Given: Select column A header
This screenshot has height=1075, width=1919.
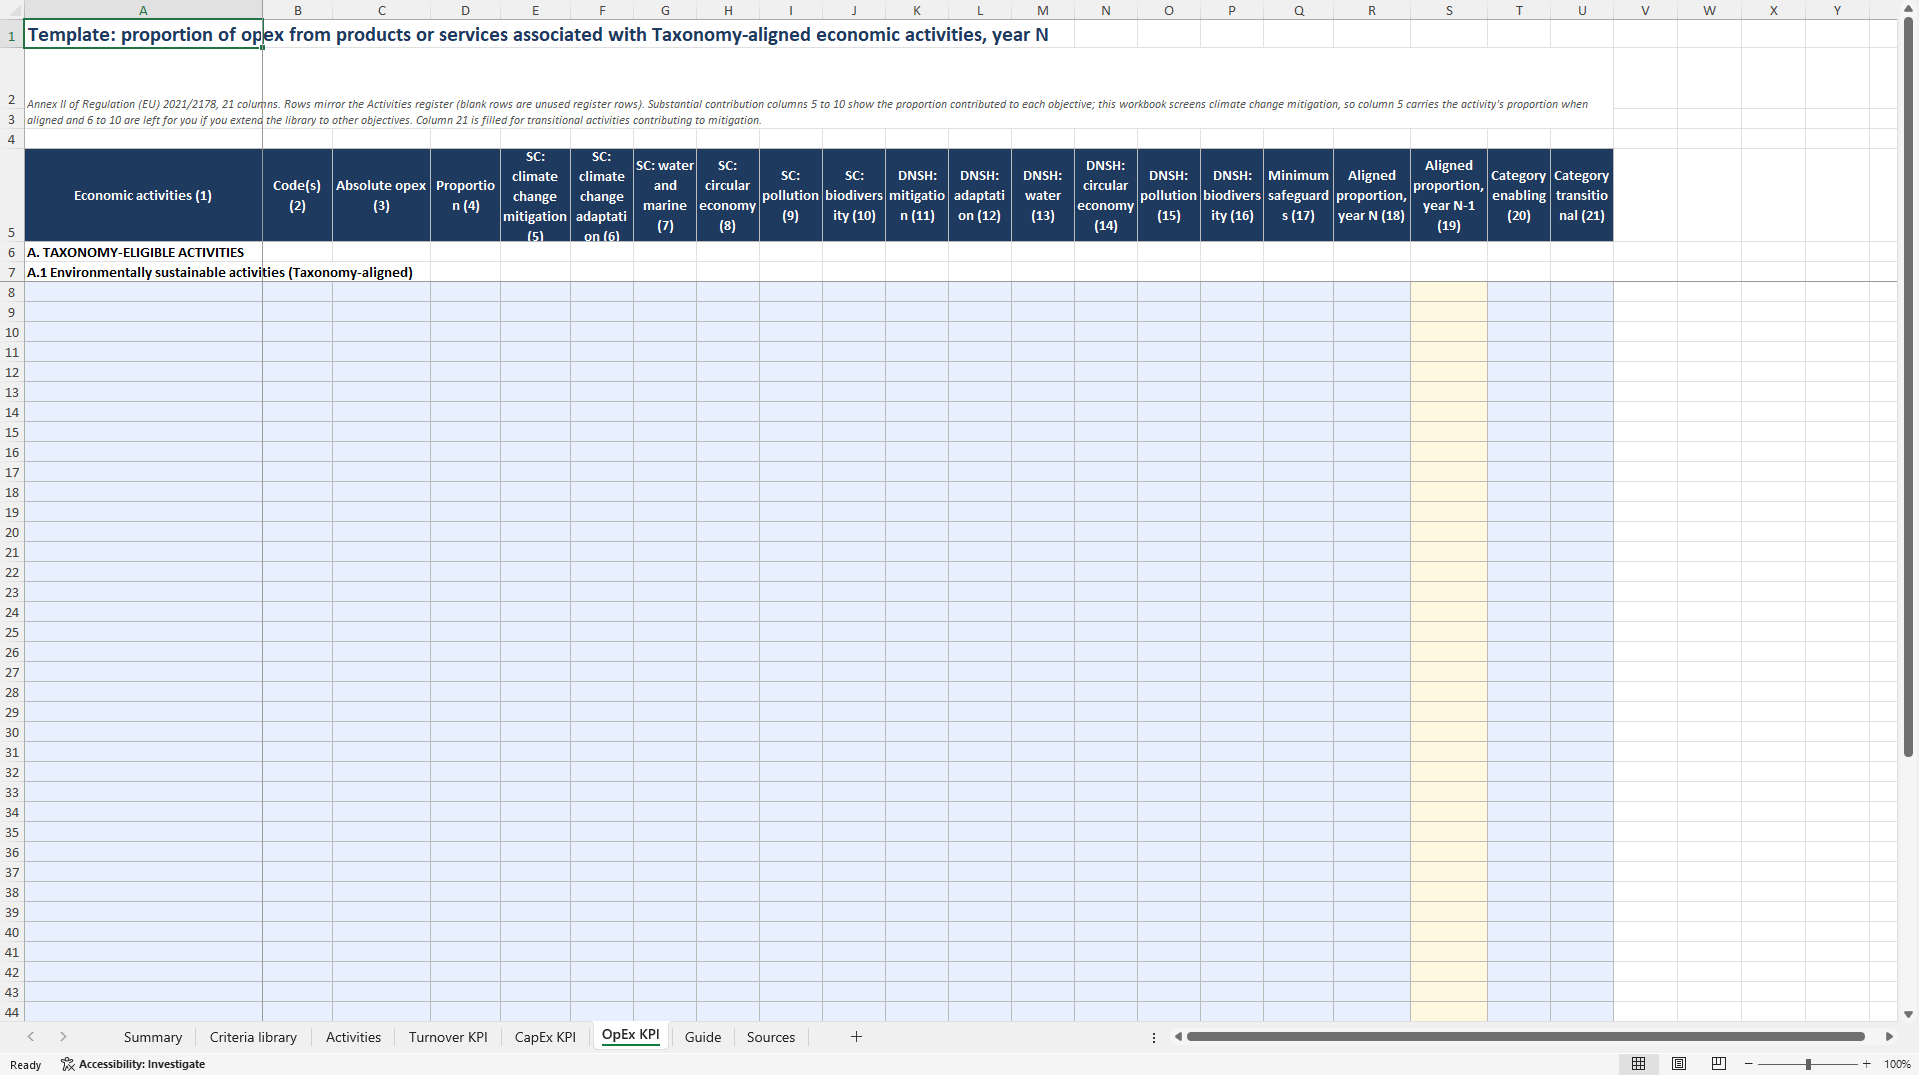Looking at the screenshot, I should (x=143, y=10).
